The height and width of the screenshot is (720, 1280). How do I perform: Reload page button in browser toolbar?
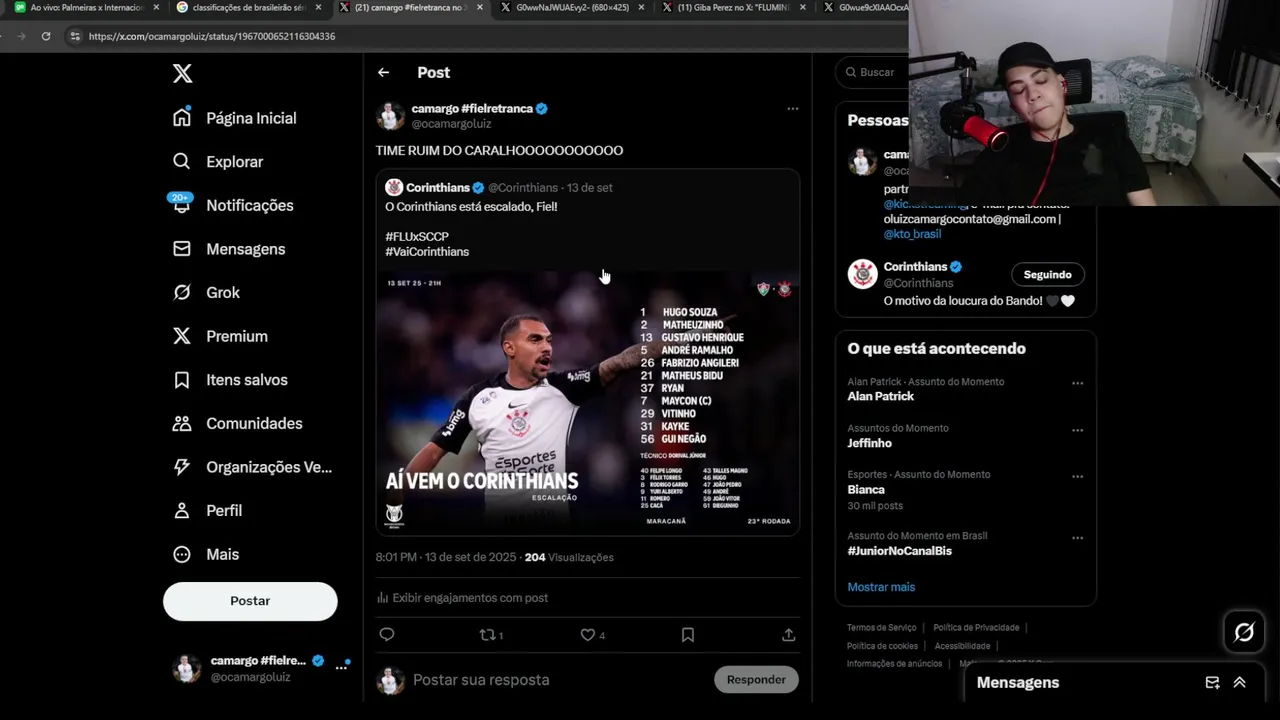45,36
